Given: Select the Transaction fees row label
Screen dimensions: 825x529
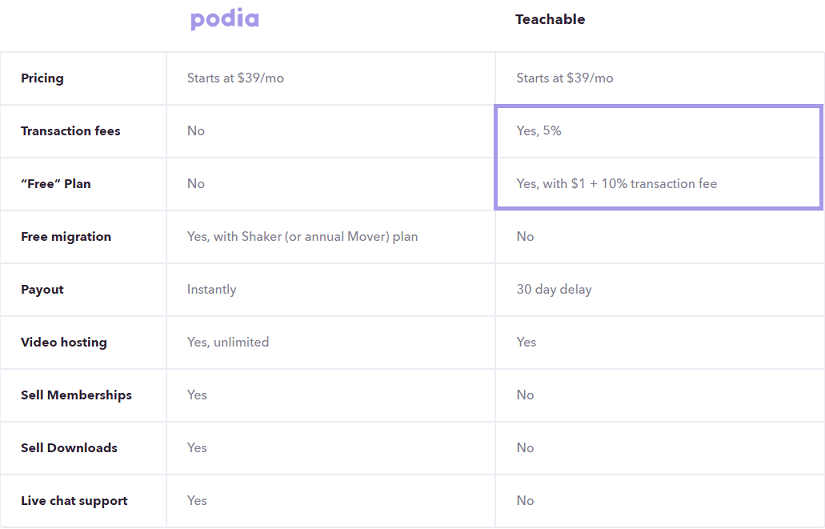Looking at the screenshot, I should pyautogui.click(x=71, y=131).
